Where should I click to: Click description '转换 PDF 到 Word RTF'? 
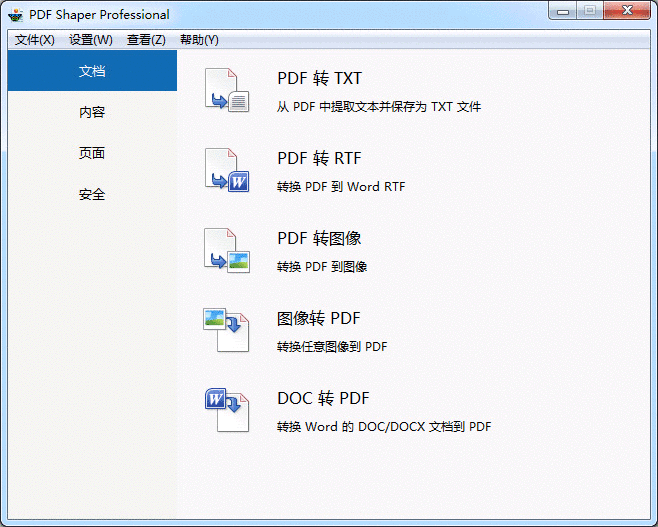[341, 186]
